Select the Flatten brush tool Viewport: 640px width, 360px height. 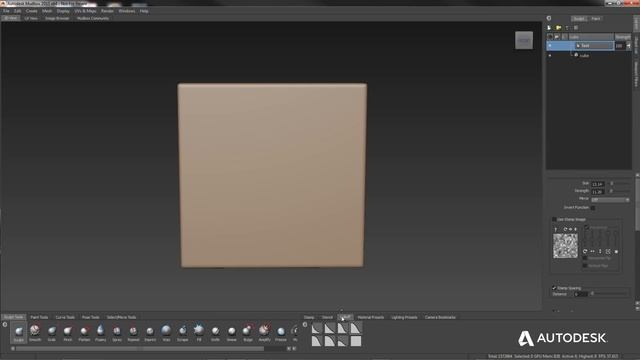click(84, 332)
